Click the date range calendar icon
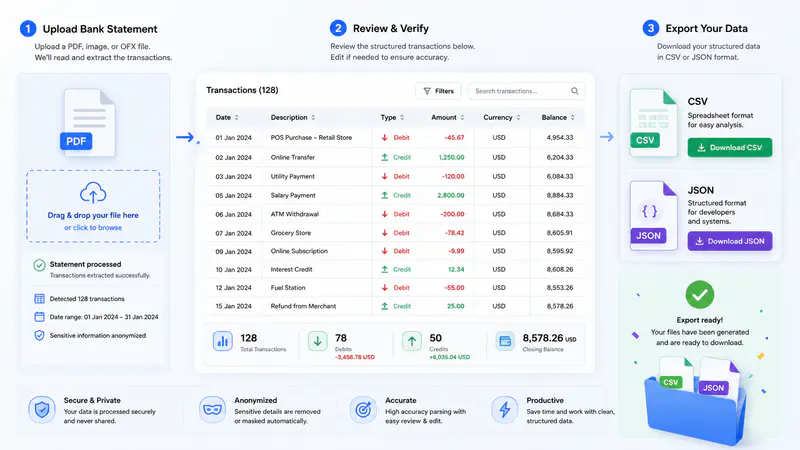 click(x=39, y=317)
